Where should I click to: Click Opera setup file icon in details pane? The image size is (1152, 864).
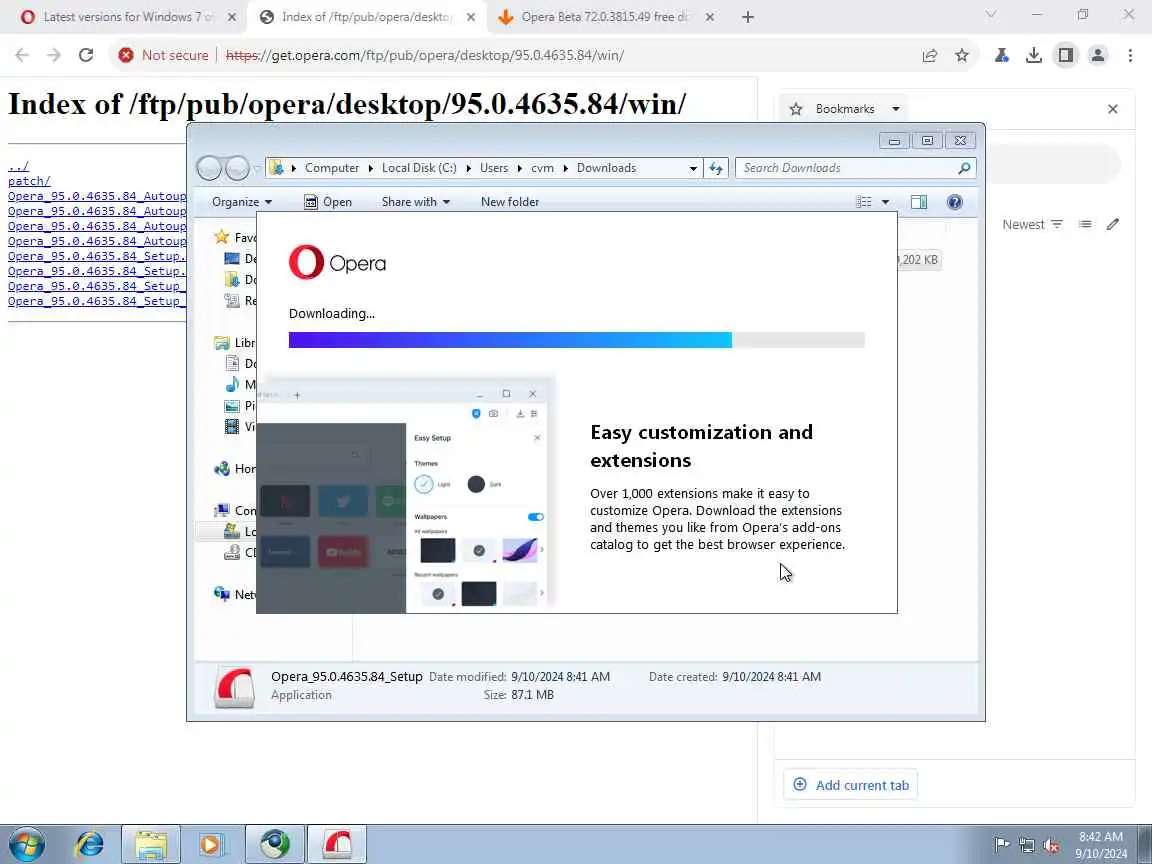tap(234, 687)
